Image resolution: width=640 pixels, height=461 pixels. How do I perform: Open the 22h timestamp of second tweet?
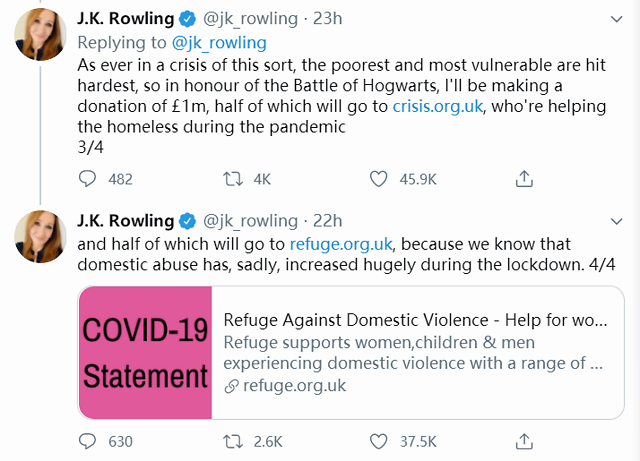click(327, 220)
